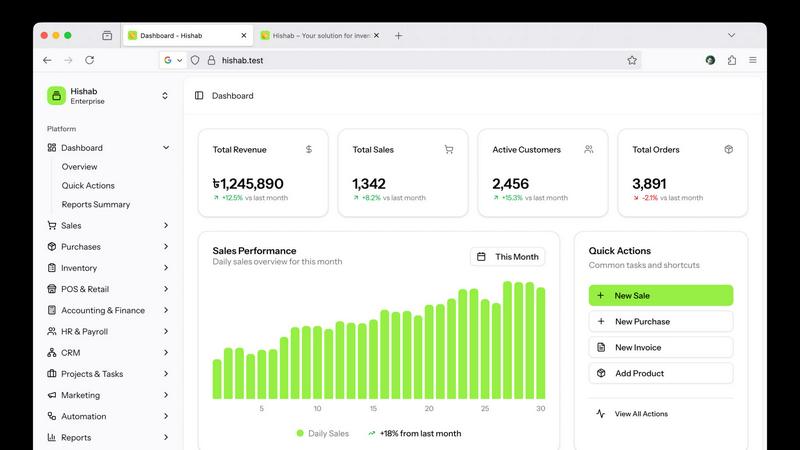Click the New Purchase button
This screenshot has width=800, height=450.
point(661,321)
